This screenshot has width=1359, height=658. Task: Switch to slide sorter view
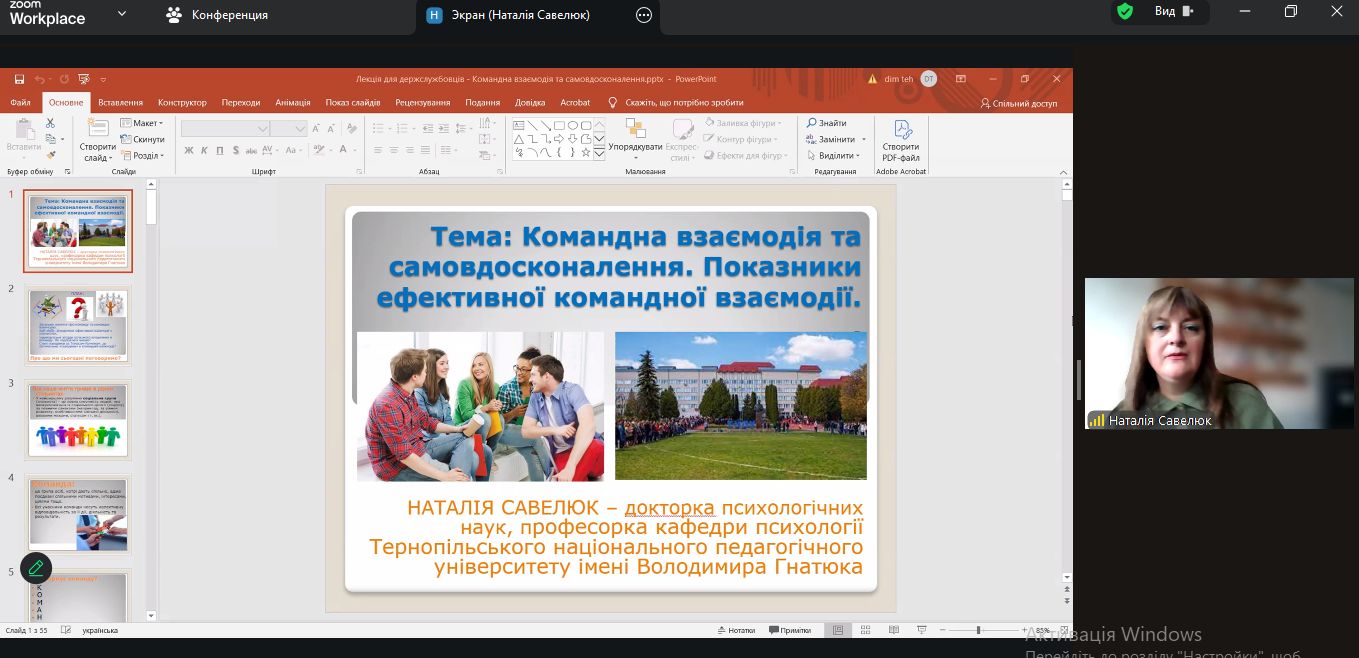(865, 630)
